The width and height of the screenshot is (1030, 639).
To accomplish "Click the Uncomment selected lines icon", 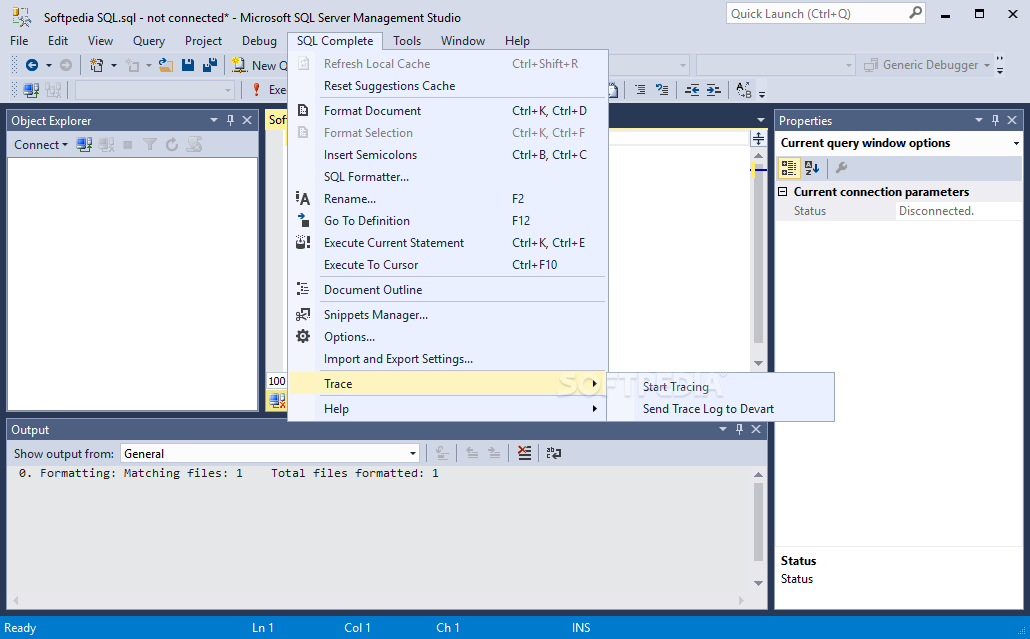I will click(x=662, y=90).
